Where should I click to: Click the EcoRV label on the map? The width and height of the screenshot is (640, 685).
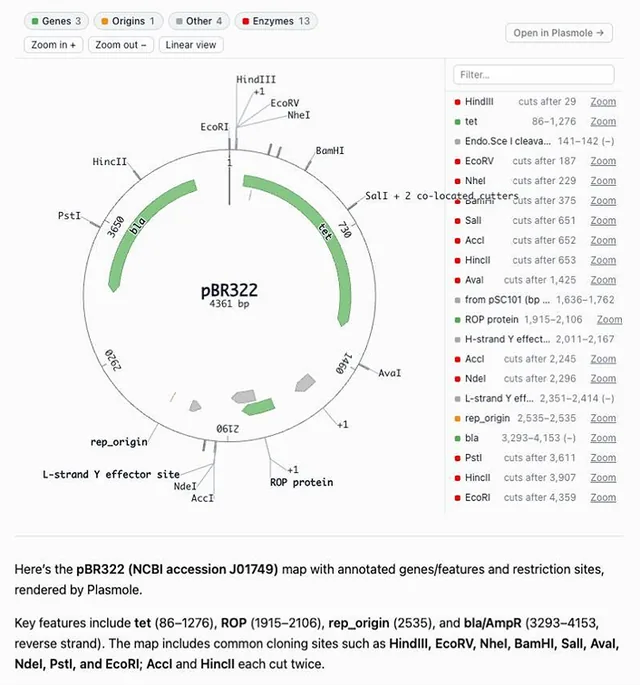click(285, 103)
